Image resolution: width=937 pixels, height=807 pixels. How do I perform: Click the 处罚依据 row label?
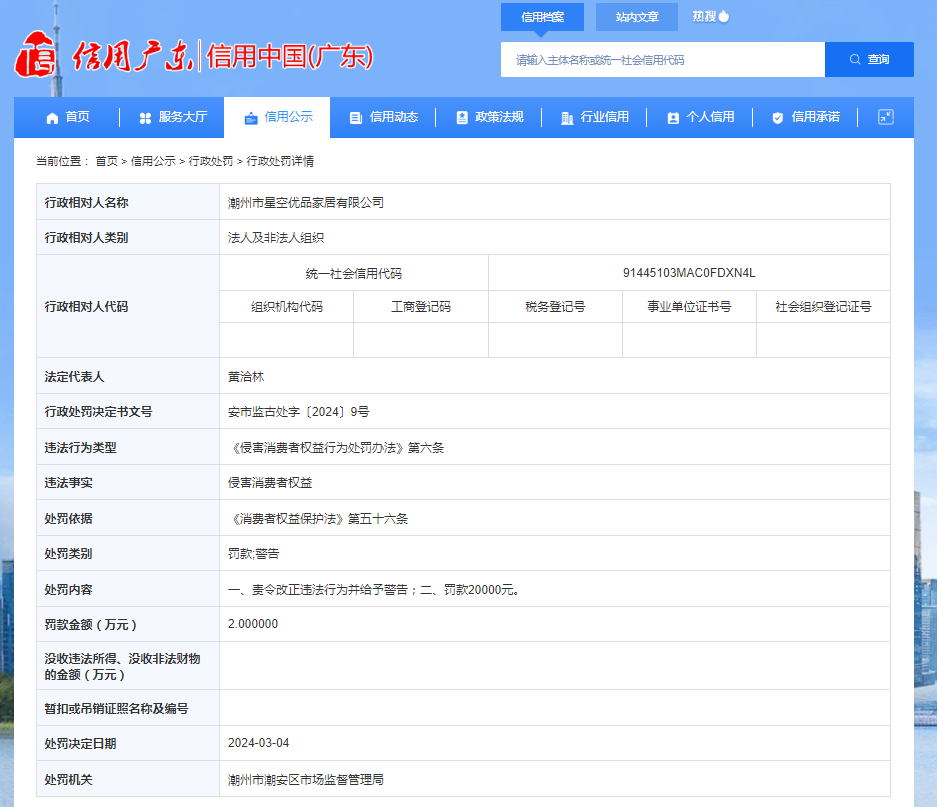pyautogui.click(x=68, y=519)
